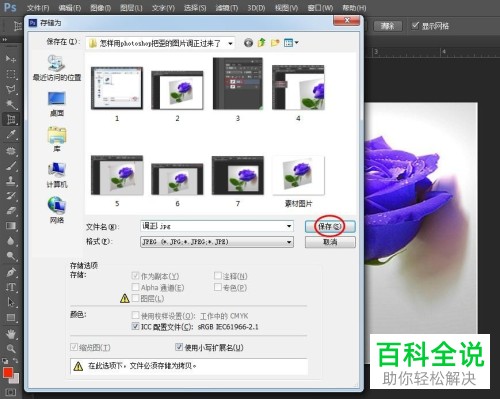Select the Rectangle shape tool
The width and height of the screenshot is (500, 399).
click(11, 317)
